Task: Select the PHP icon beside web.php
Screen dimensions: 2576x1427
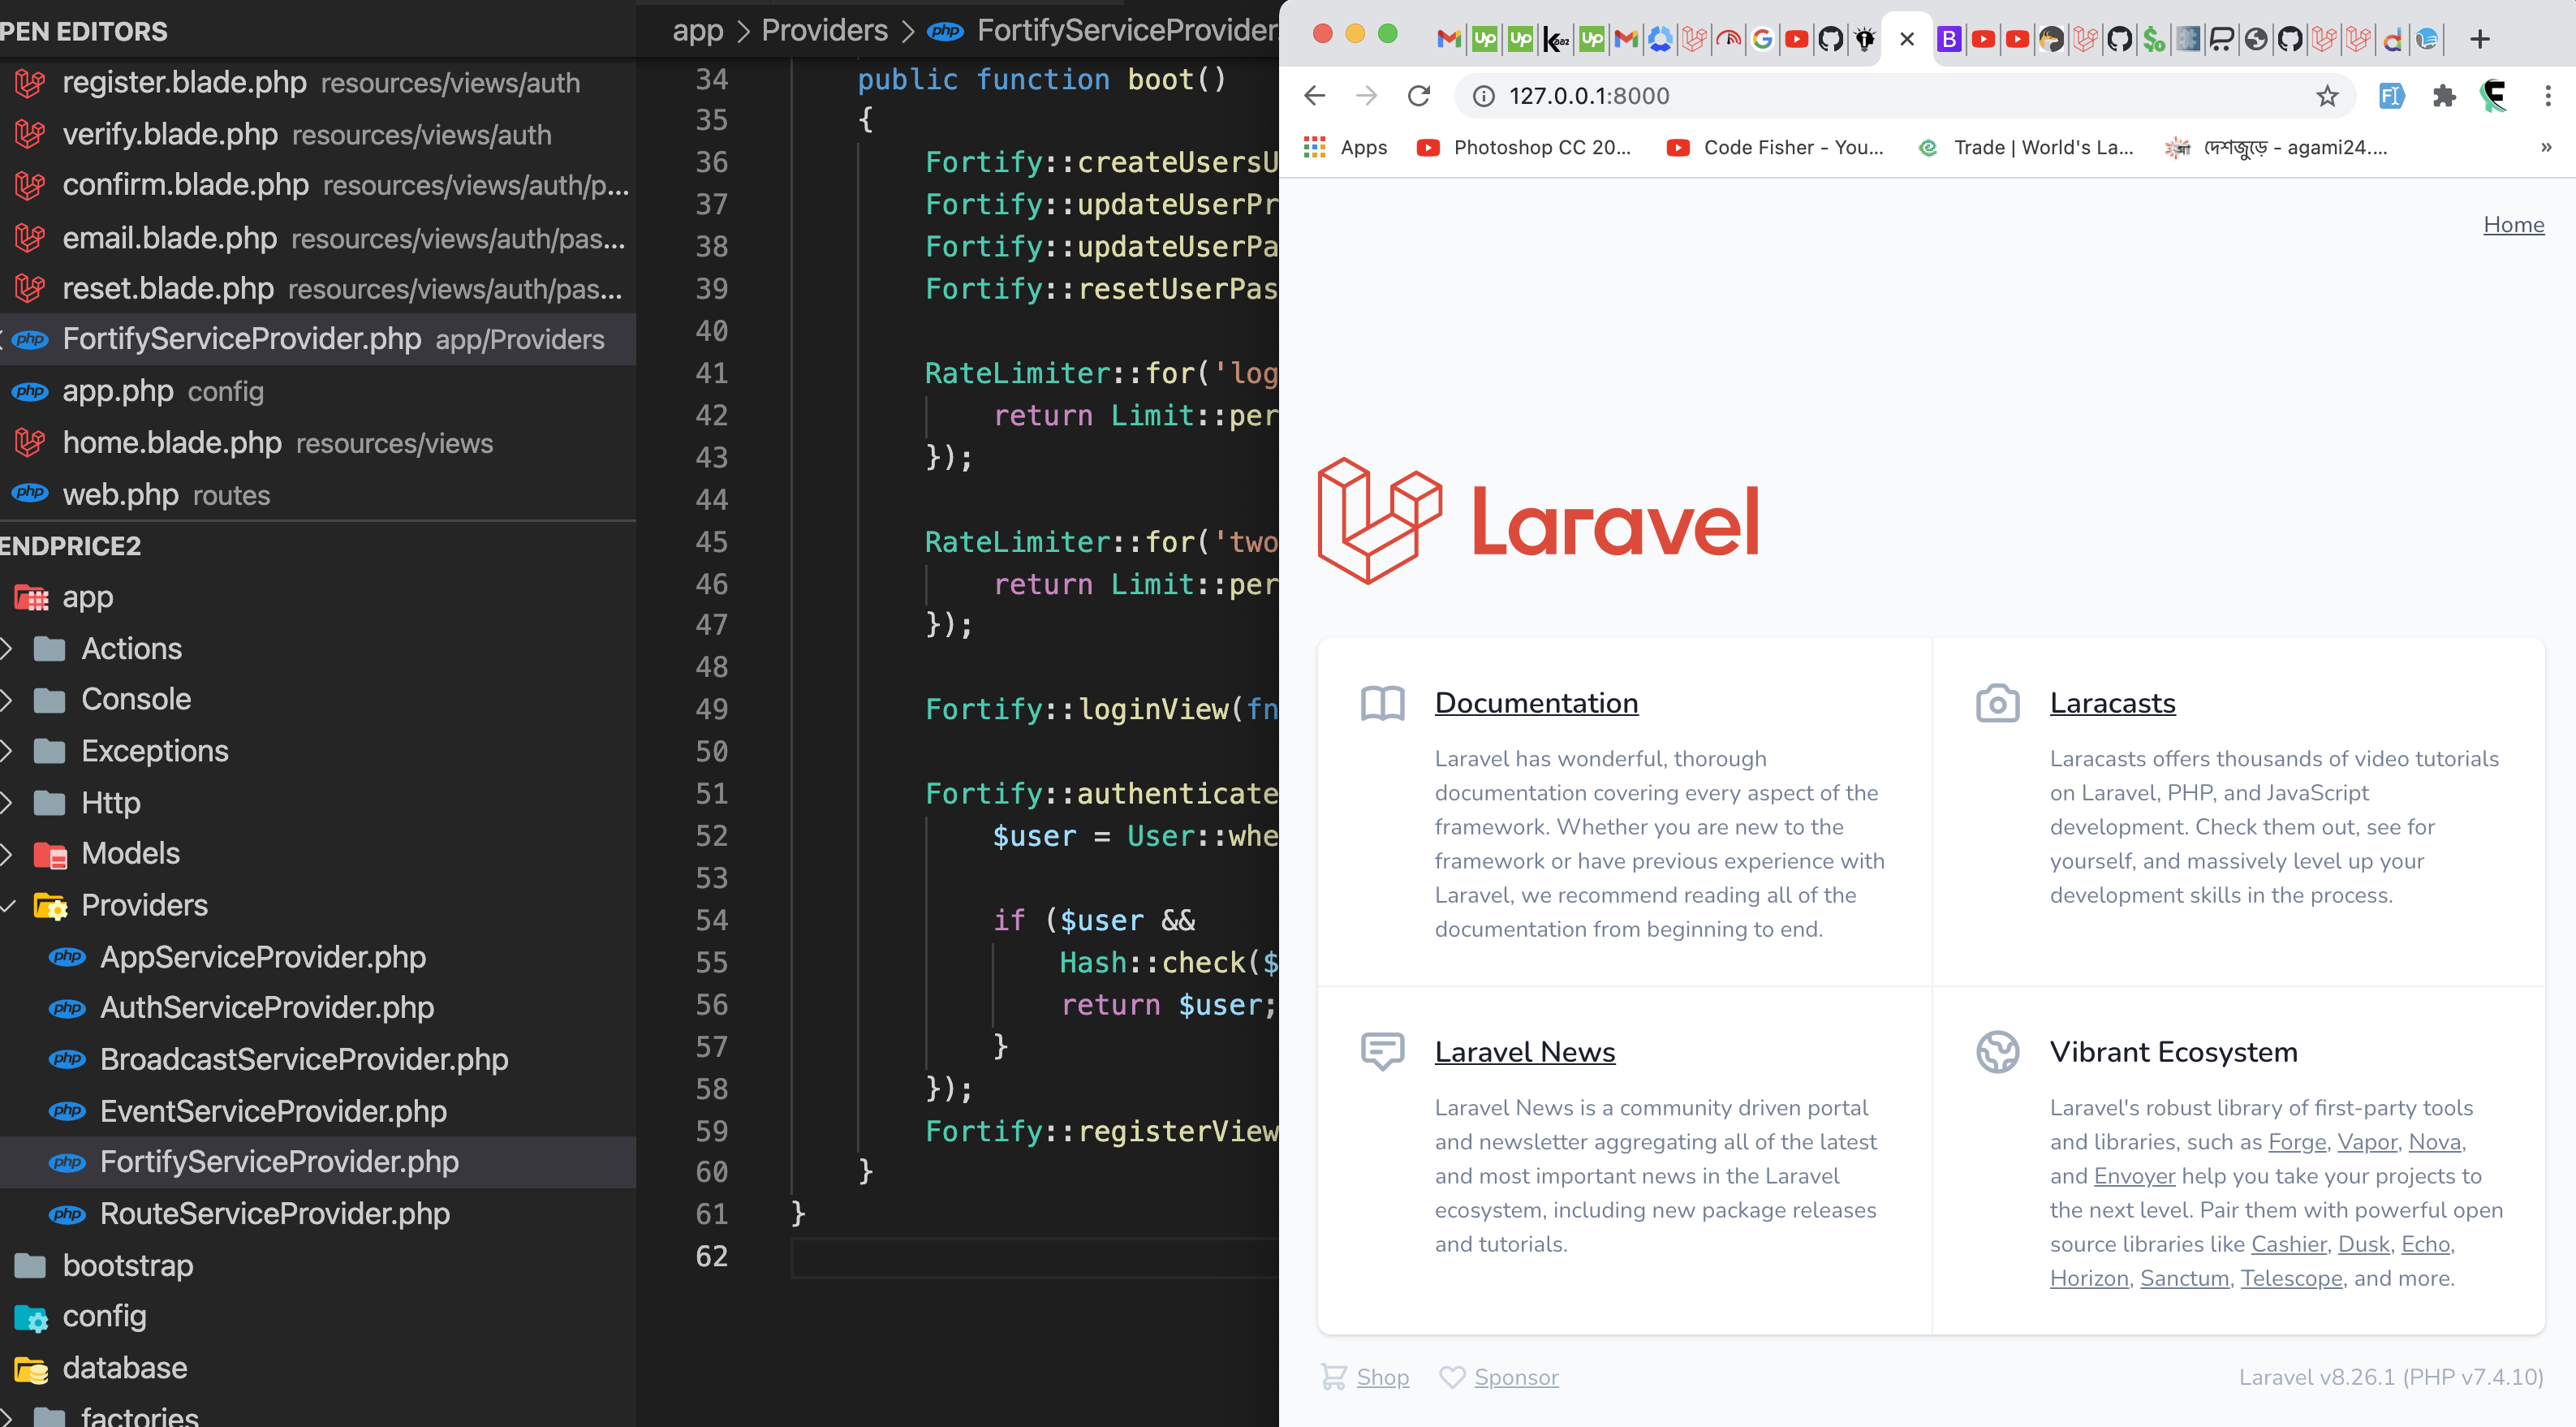Action: tap(29, 493)
